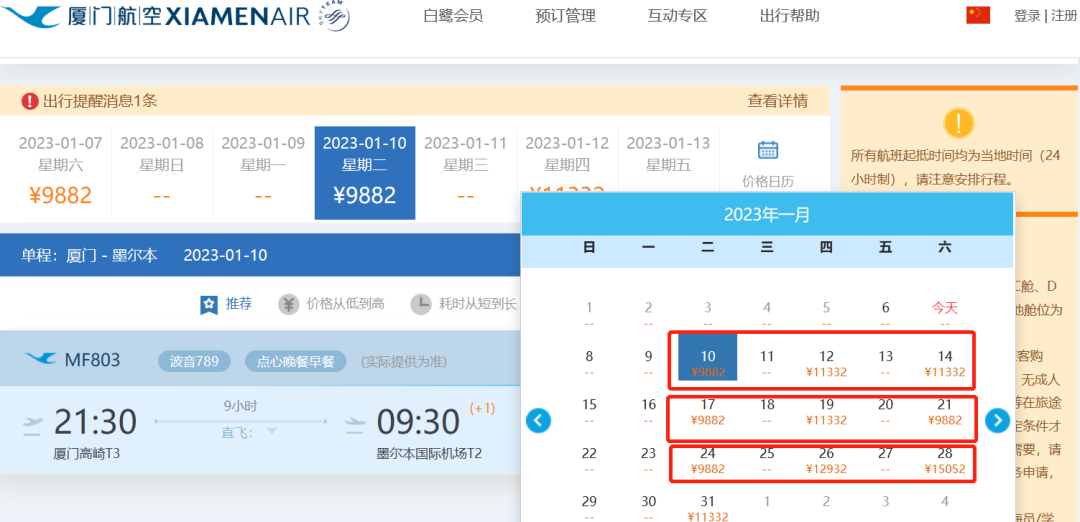Click the yen icon for price sorting
This screenshot has height=522, width=1080.
tap(289, 304)
